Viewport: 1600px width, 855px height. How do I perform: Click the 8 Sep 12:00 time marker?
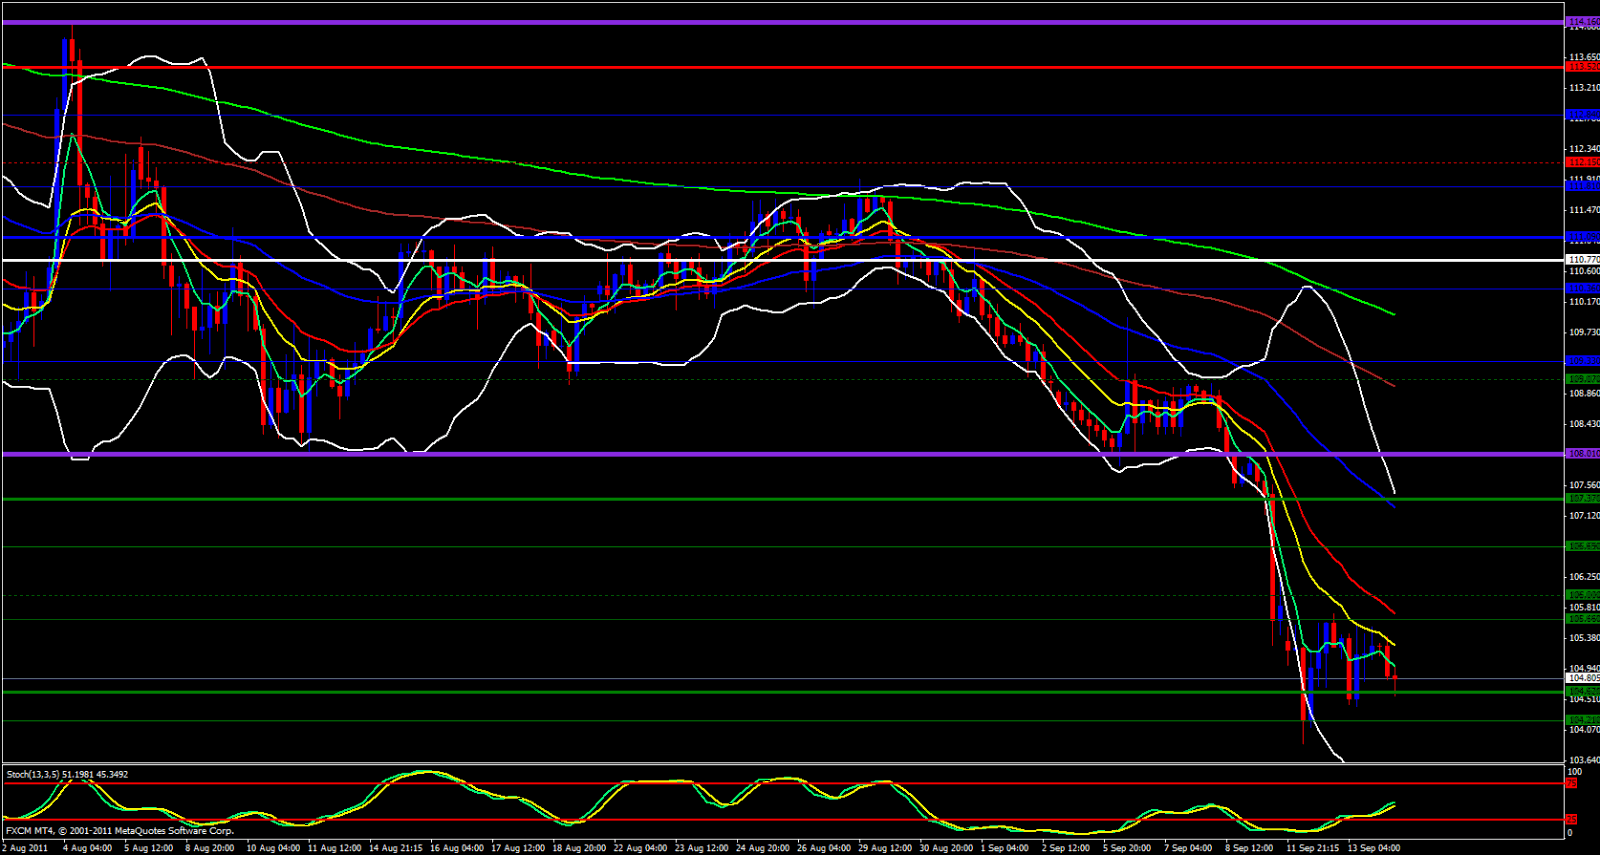point(1249,848)
